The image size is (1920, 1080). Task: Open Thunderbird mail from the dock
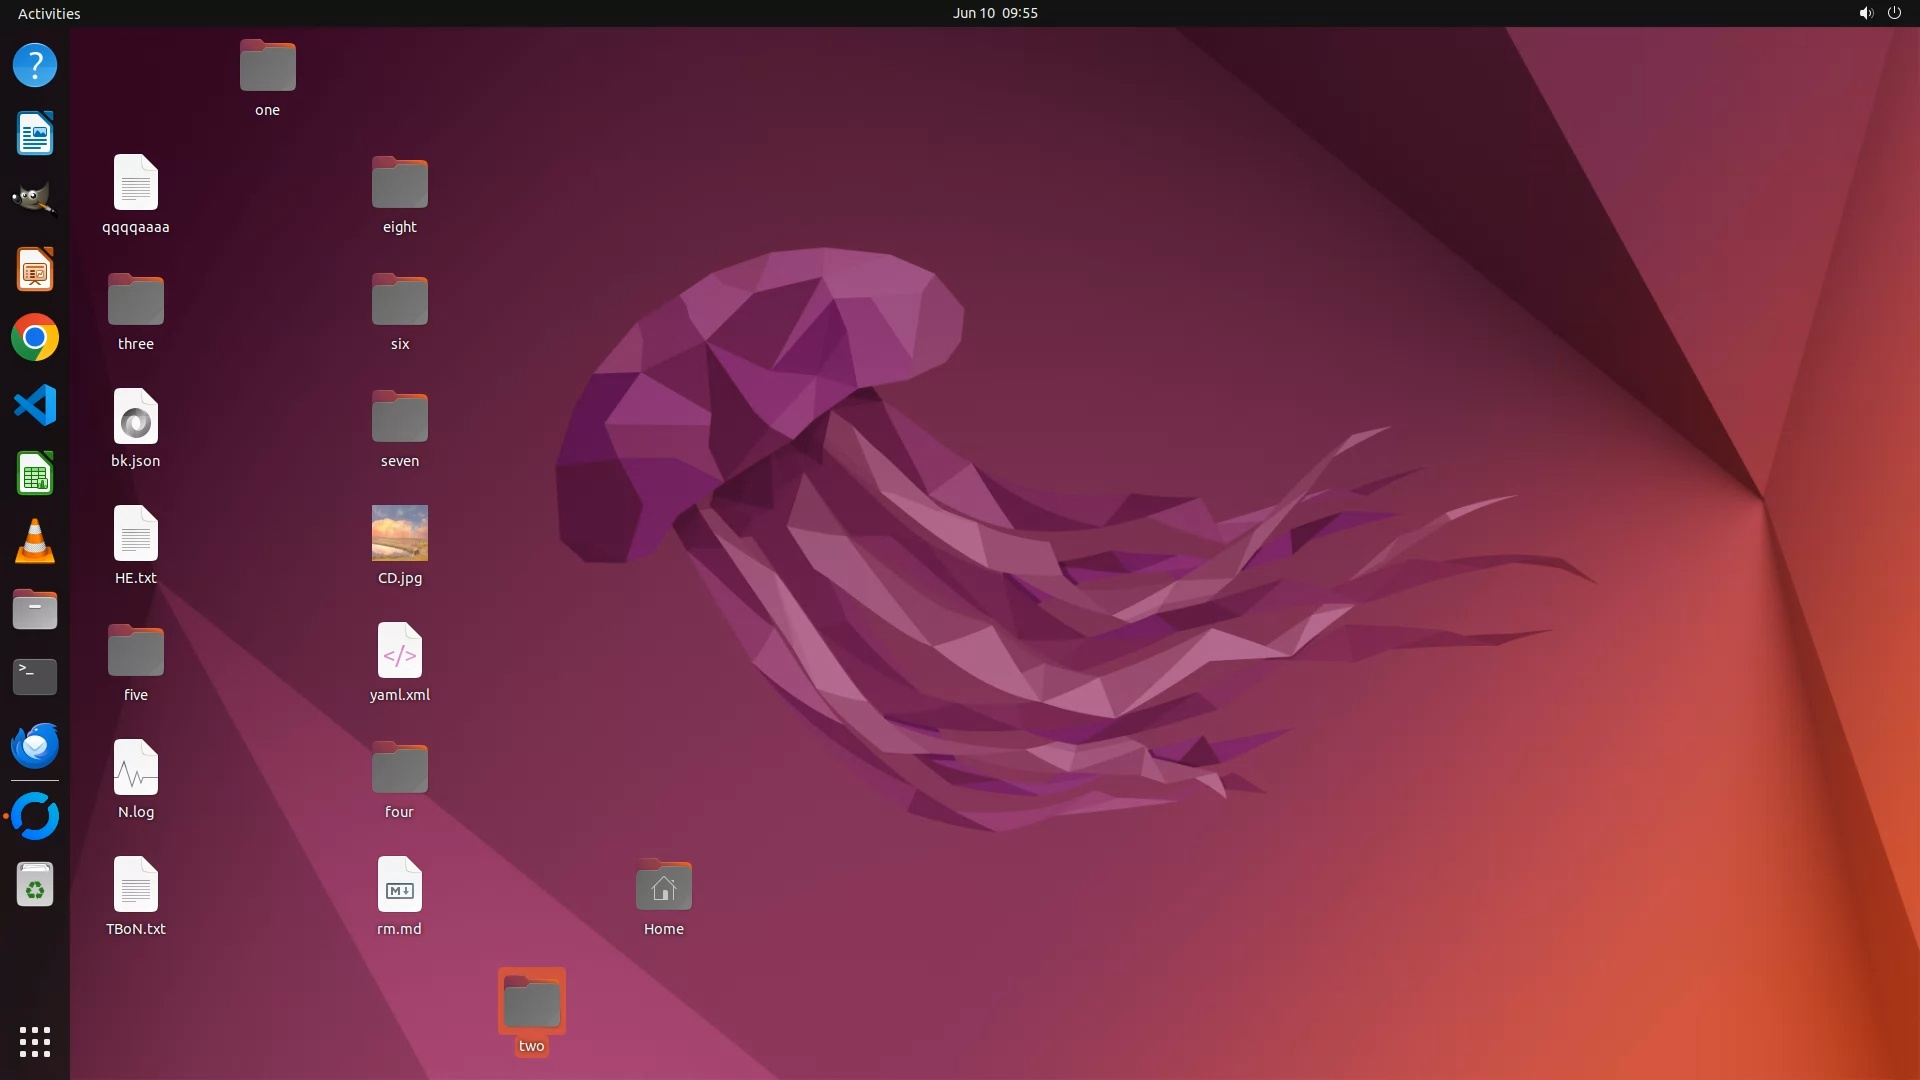(x=35, y=746)
